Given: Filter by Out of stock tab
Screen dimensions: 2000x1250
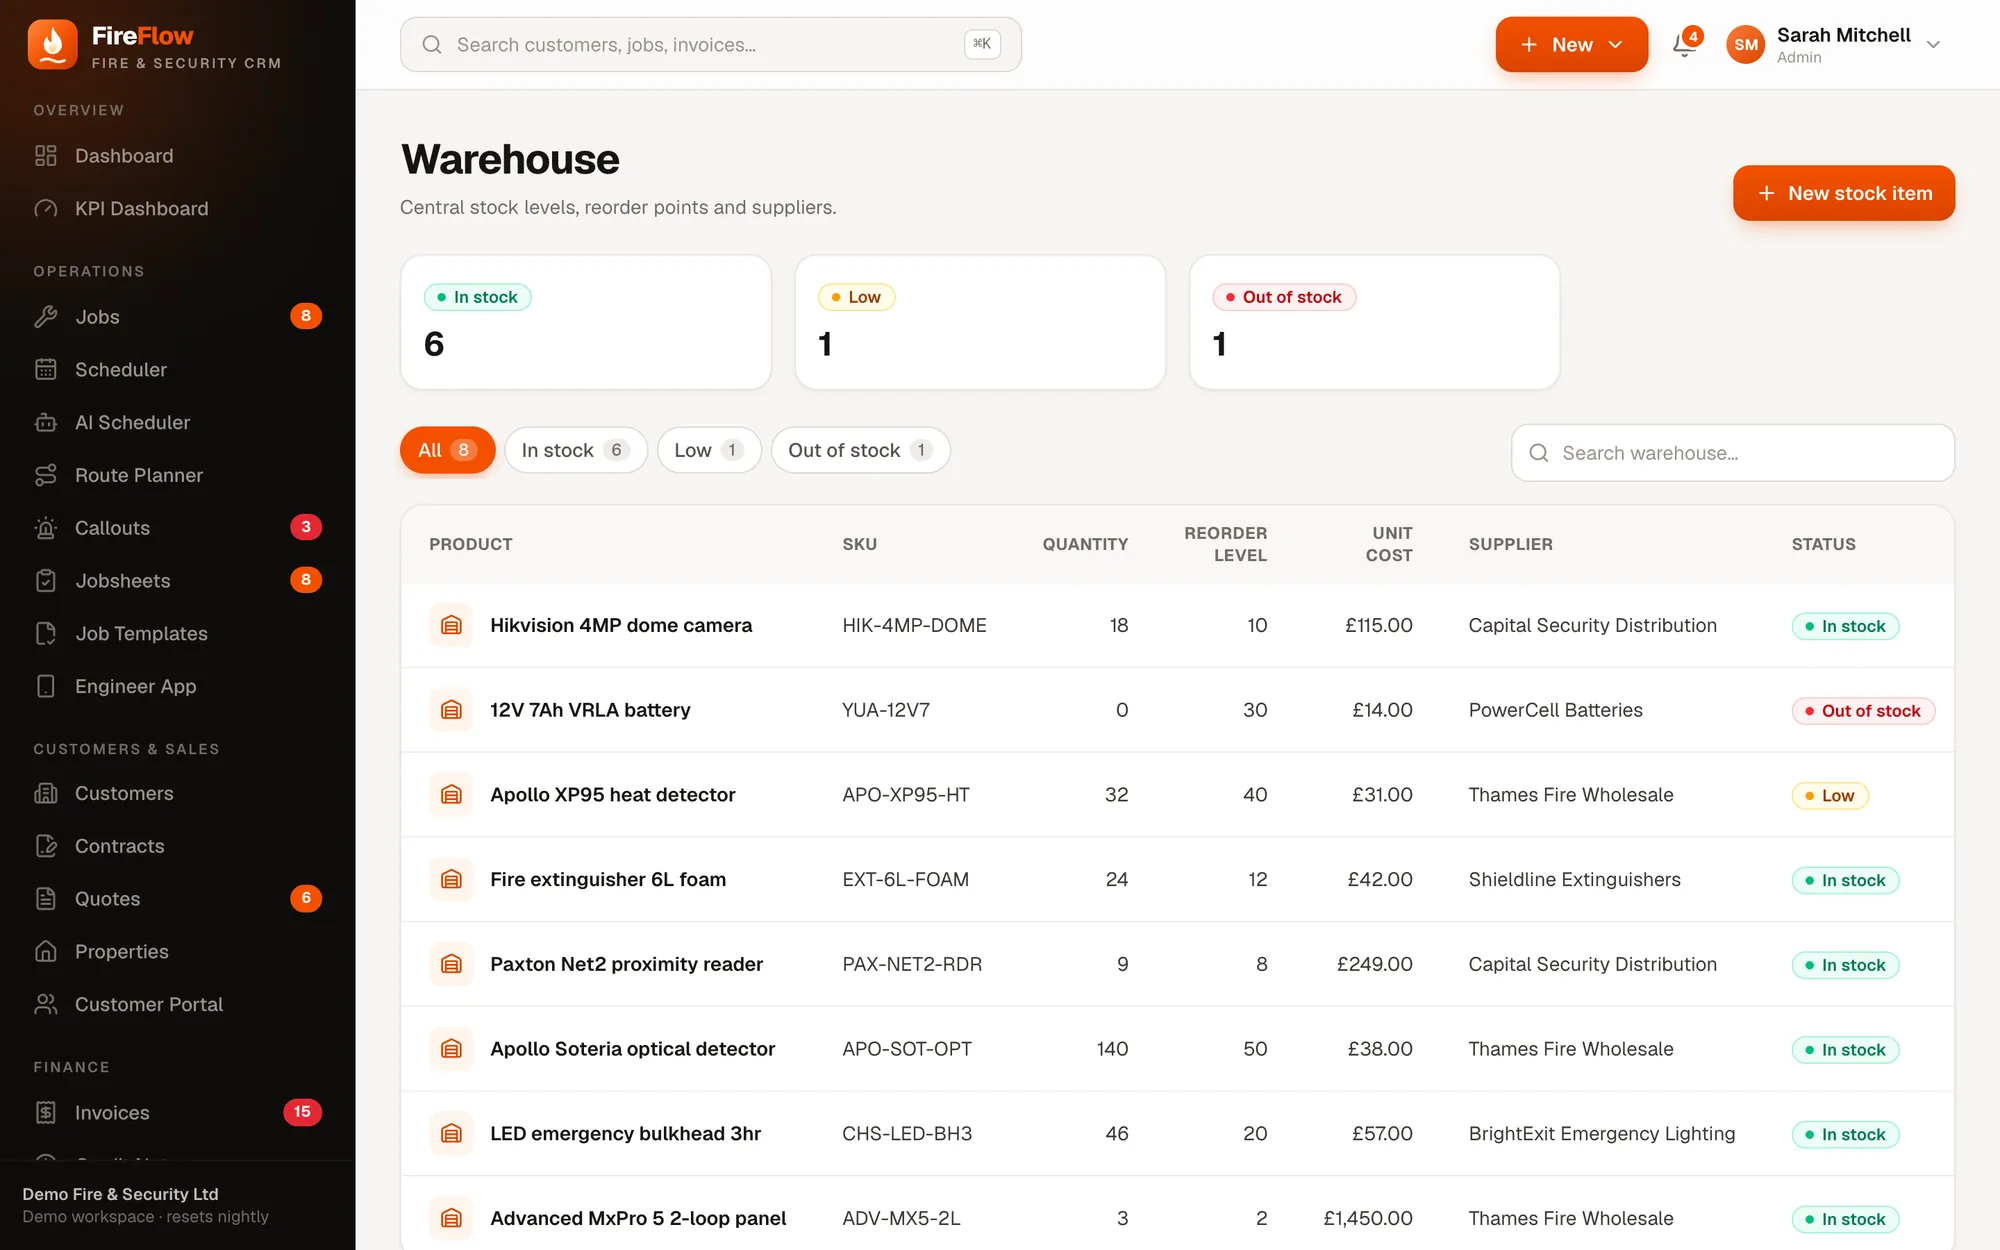Looking at the screenshot, I should (x=860, y=451).
